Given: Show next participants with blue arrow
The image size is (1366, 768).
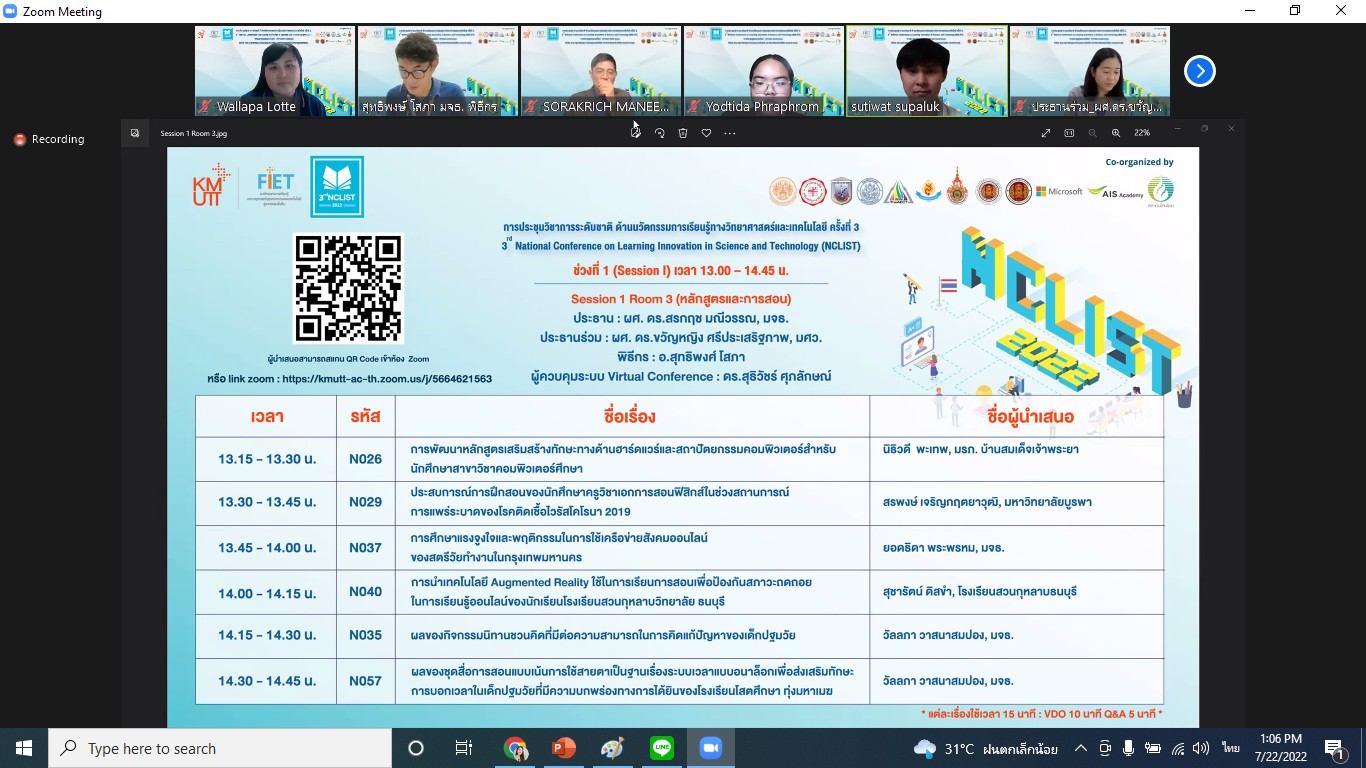Looking at the screenshot, I should click(x=1199, y=71).
